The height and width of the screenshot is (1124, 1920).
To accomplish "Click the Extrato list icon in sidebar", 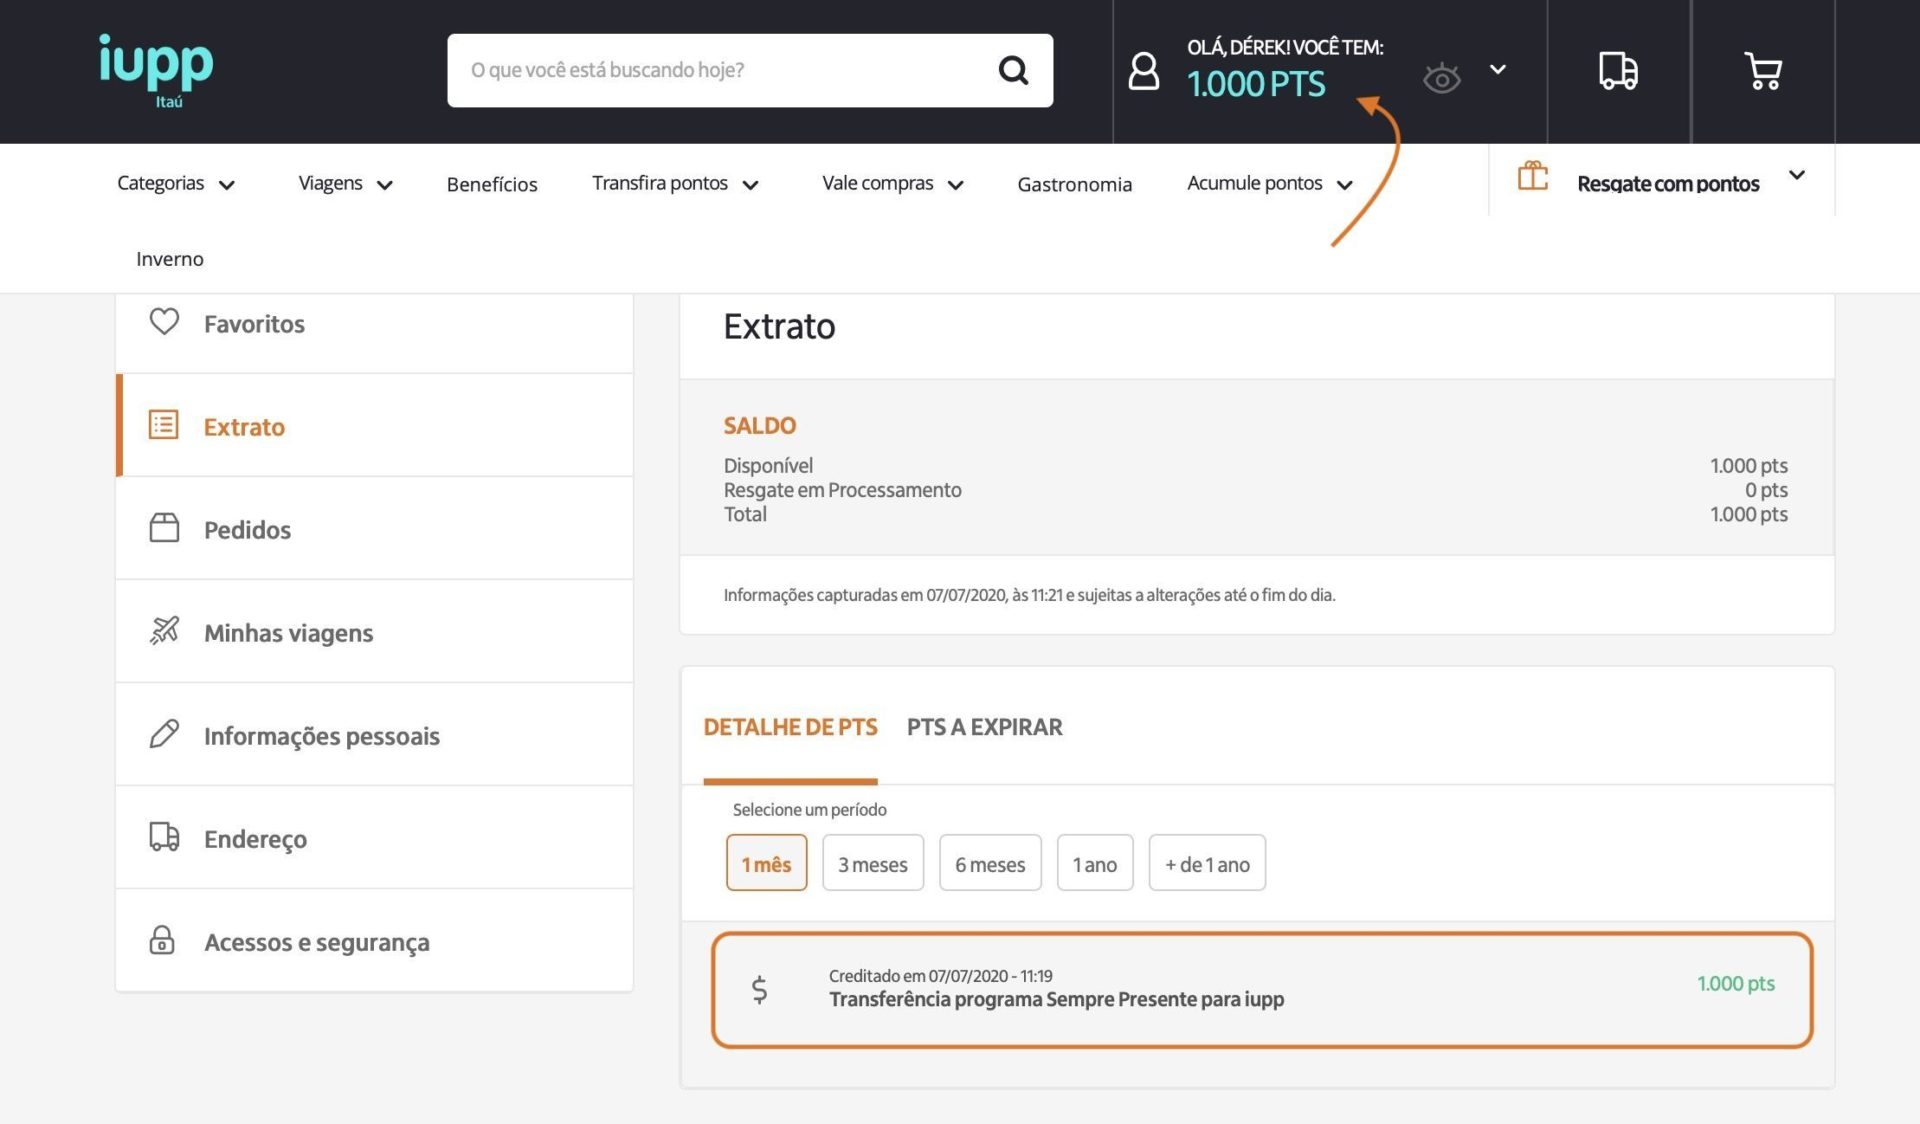I will click(163, 424).
